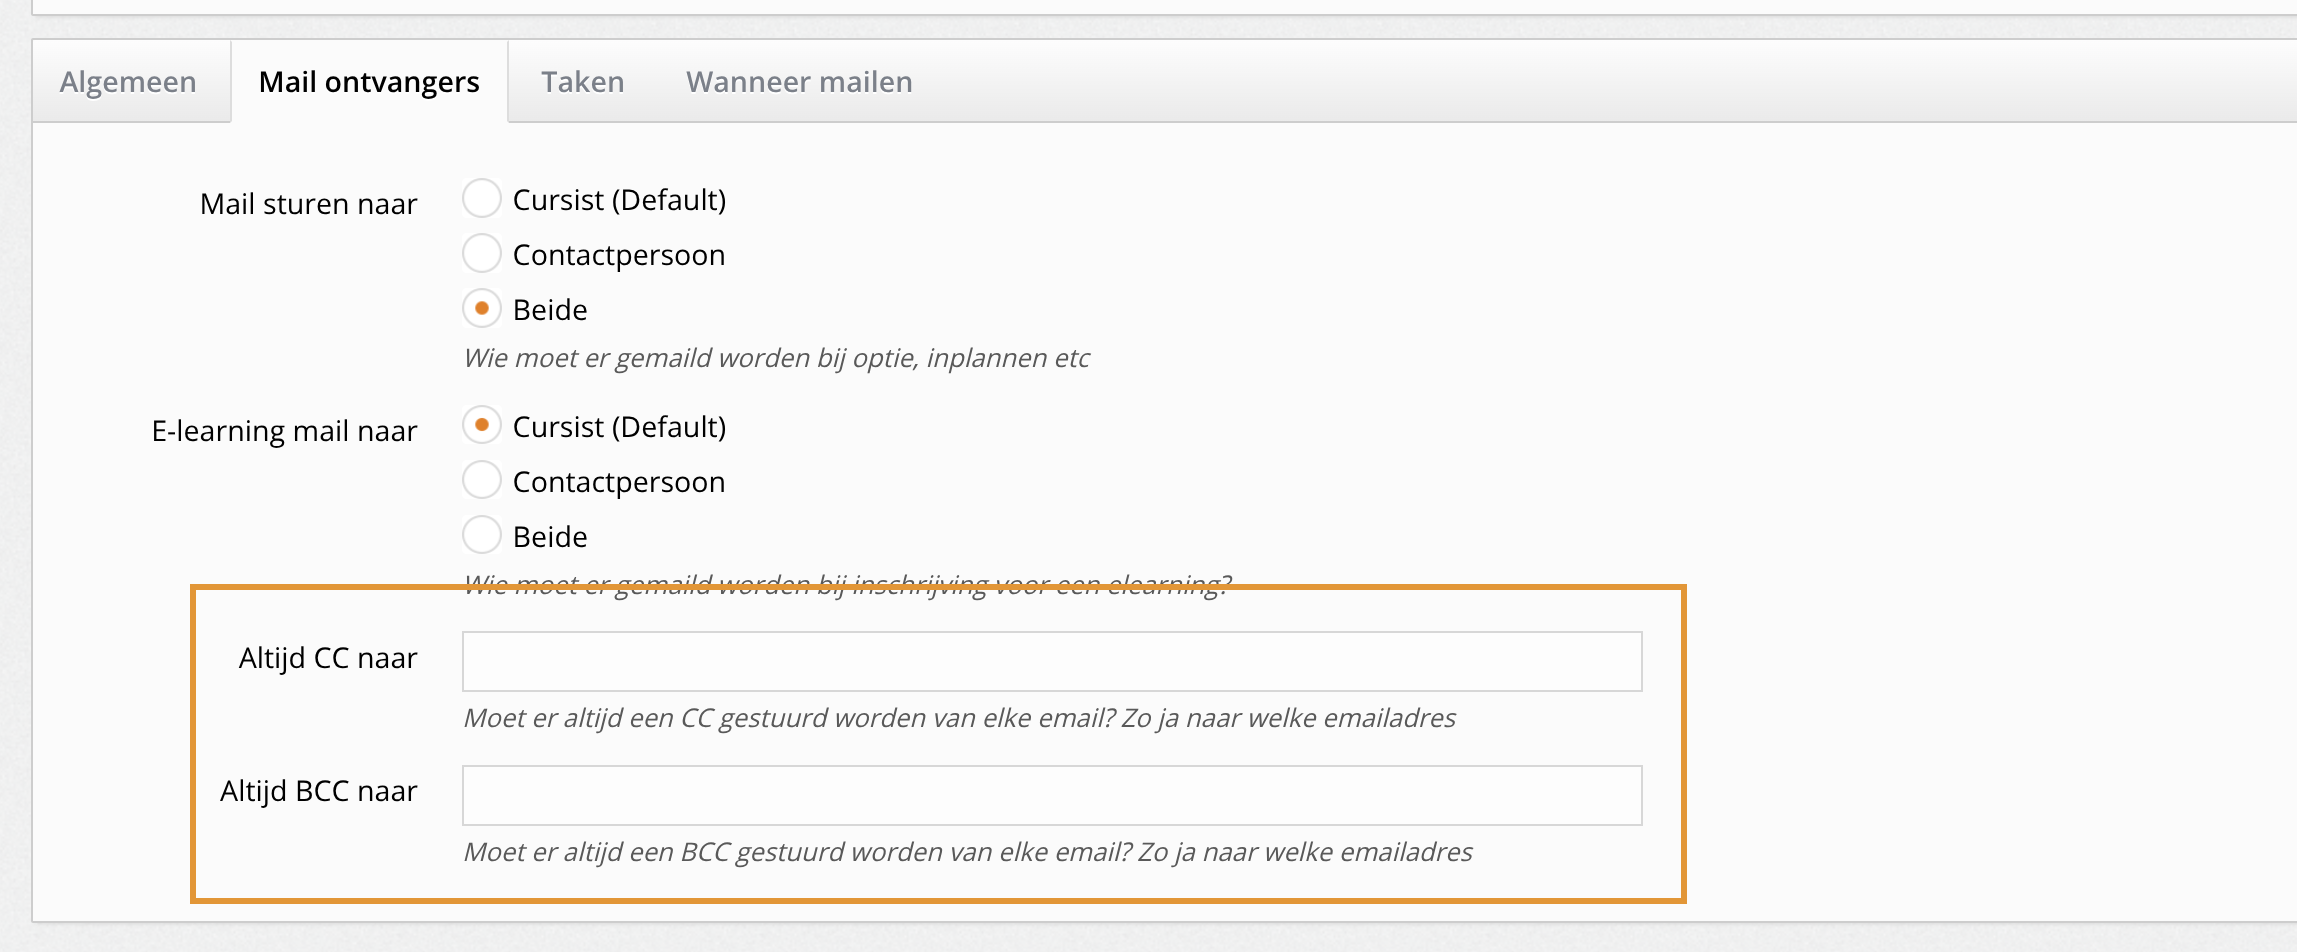Viewport: 2297px width, 952px height.
Task: Select Beide radio for Mail sturen naar
Action: pyautogui.click(x=482, y=309)
